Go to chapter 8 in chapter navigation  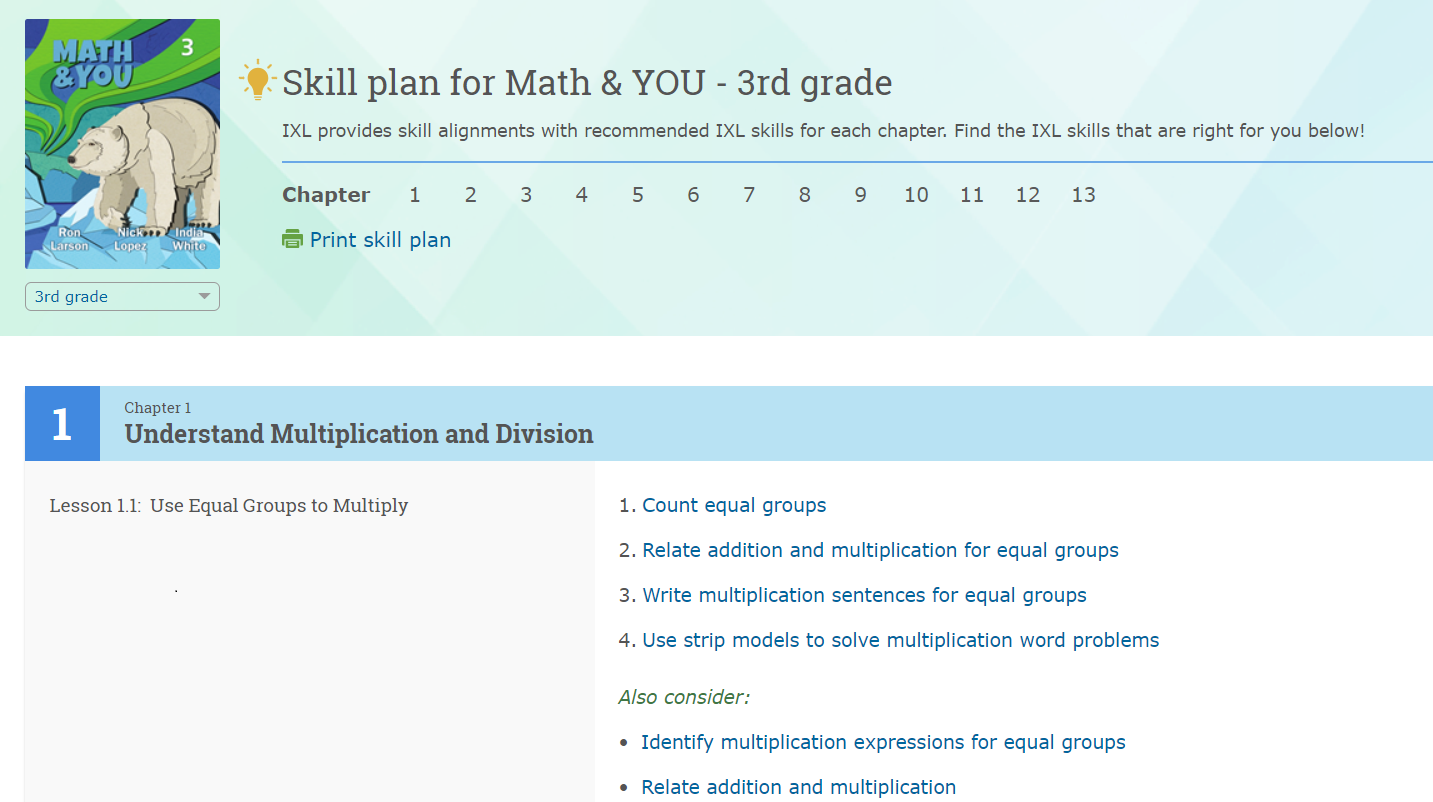[x=804, y=195]
